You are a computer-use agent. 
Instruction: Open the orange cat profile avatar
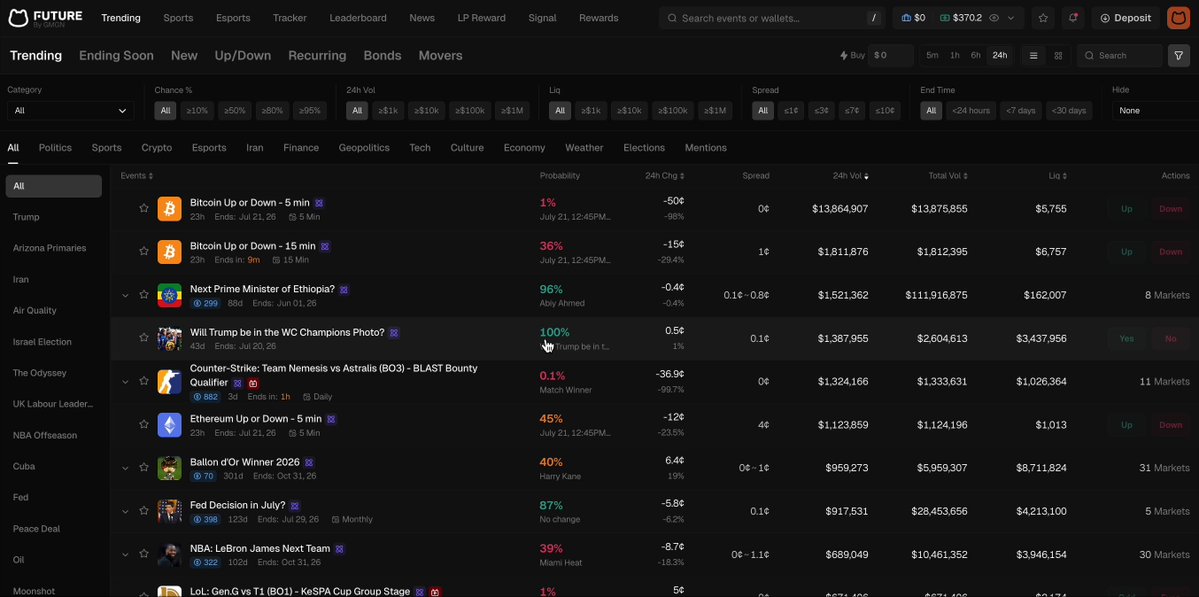tap(1178, 18)
